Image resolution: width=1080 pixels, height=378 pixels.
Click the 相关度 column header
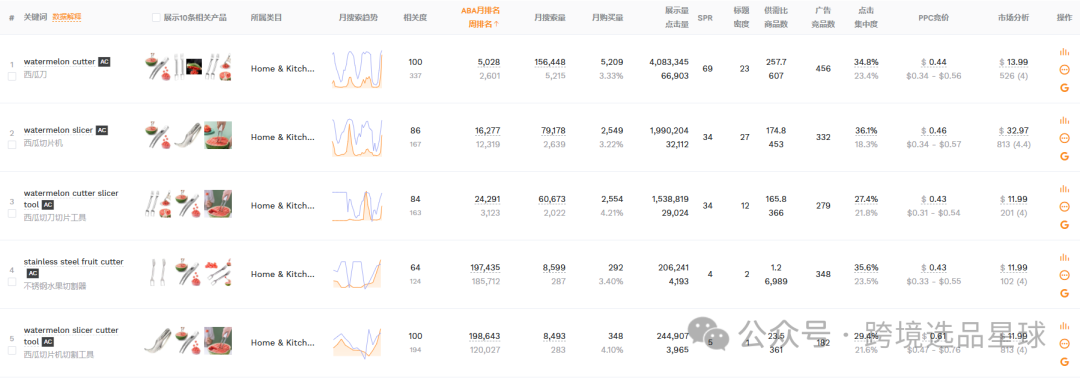pyautogui.click(x=415, y=17)
